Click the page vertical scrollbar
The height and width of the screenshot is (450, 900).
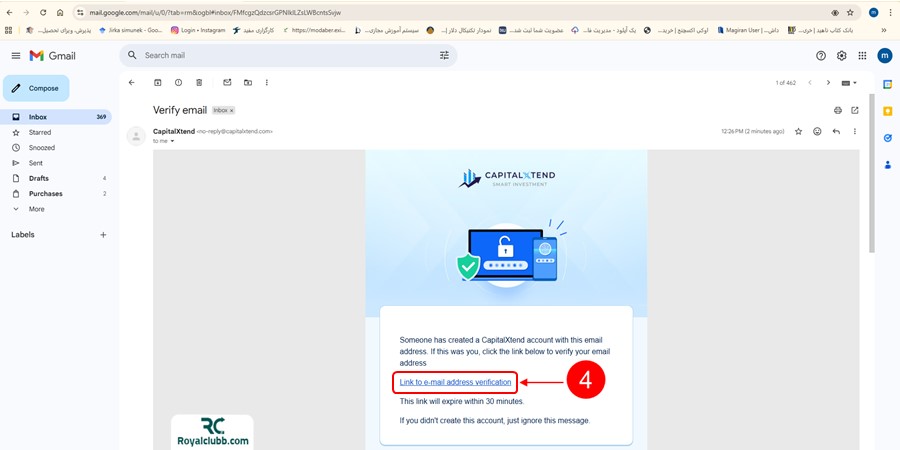coord(872,172)
